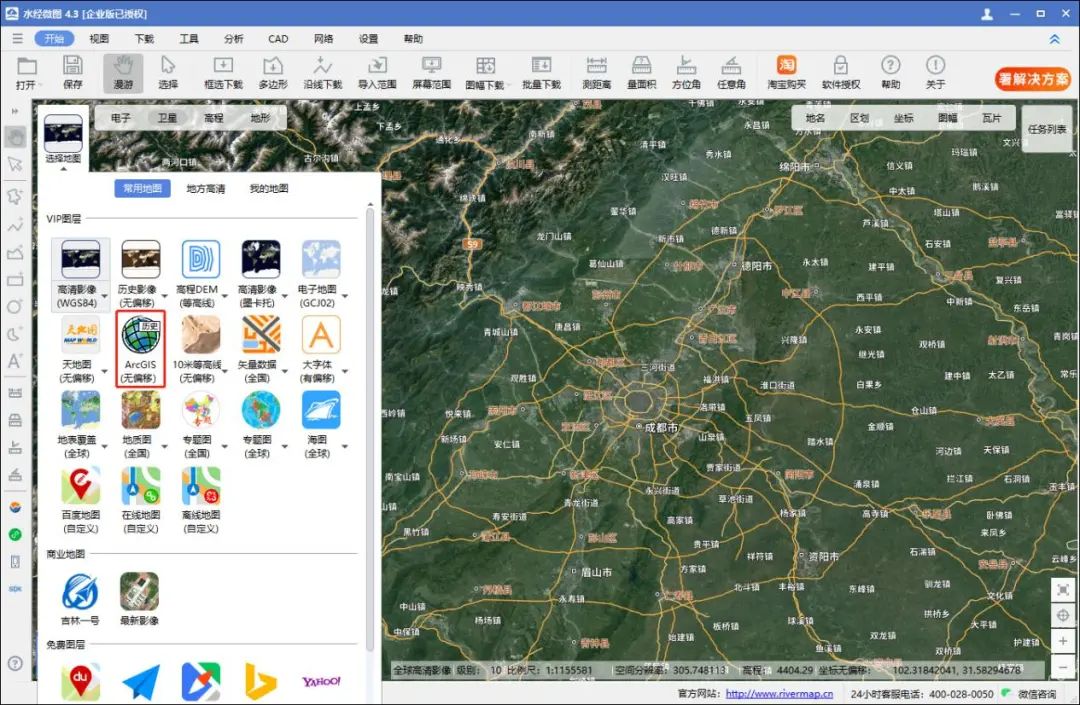Open 淘宝购买 purchase page

(787, 73)
